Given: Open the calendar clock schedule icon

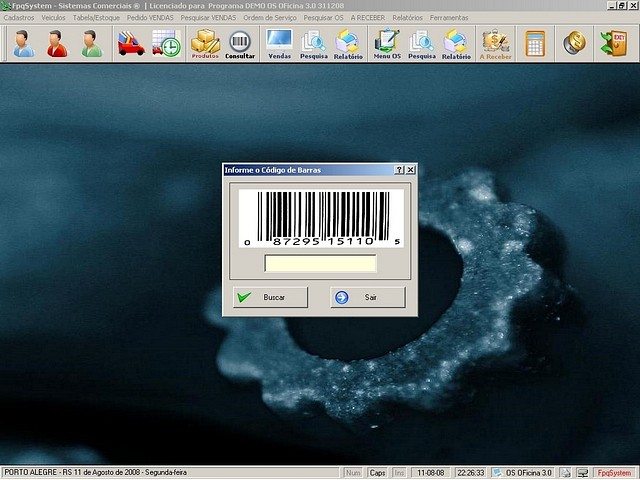Looking at the screenshot, I should [x=166, y=44].
